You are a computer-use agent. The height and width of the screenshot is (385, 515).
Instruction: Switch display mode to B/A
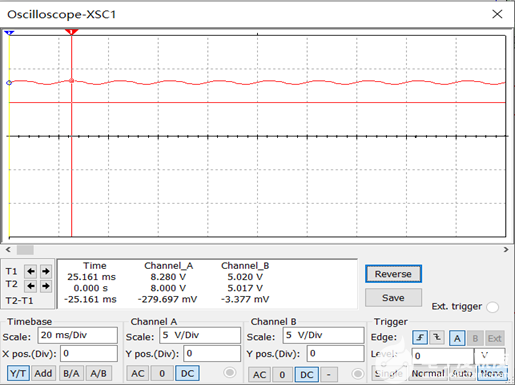[71, 373]
